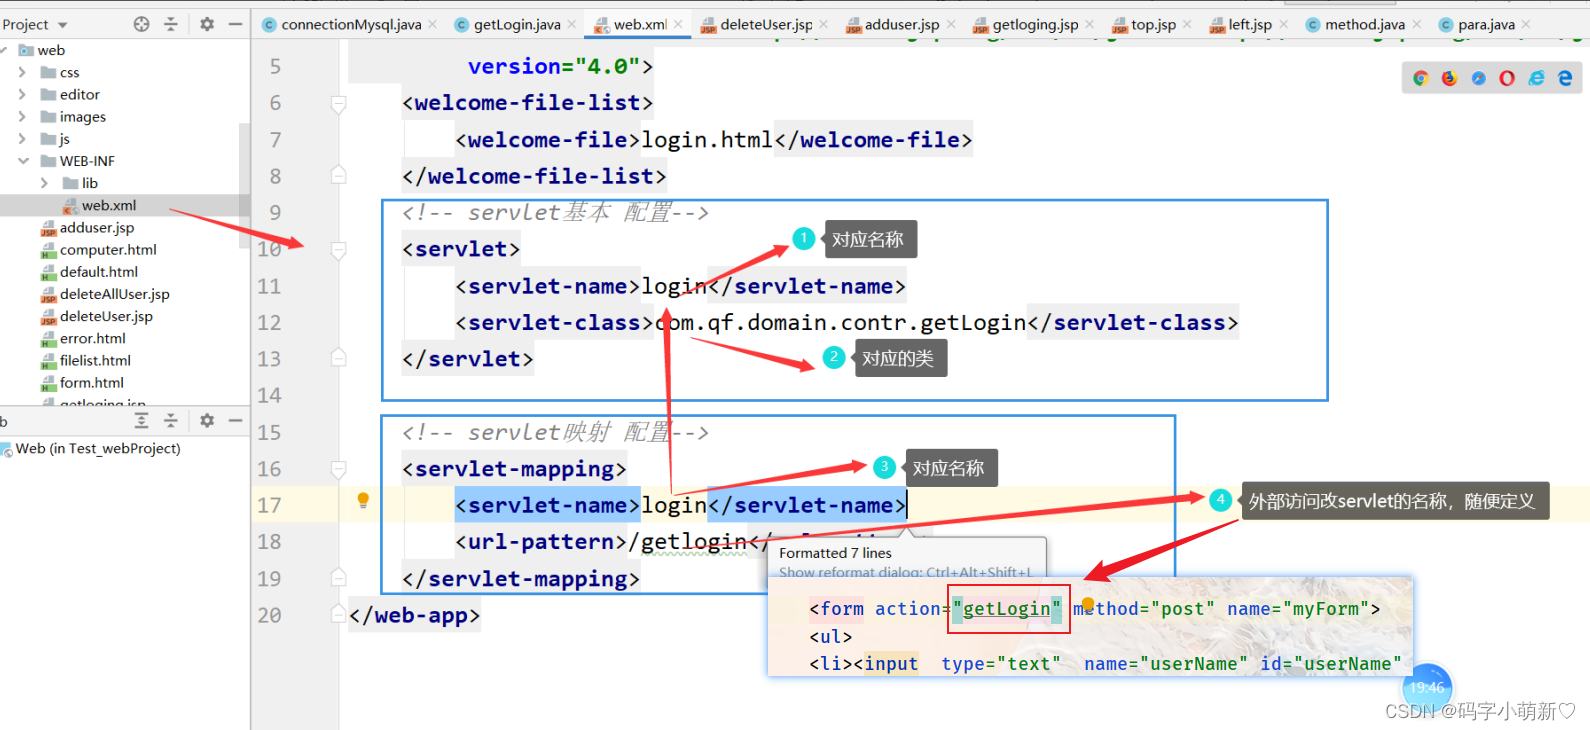Select Web (in Test_webProject) item
Viewport: 1590px width, 730px height.
click(x=98, y=448)
